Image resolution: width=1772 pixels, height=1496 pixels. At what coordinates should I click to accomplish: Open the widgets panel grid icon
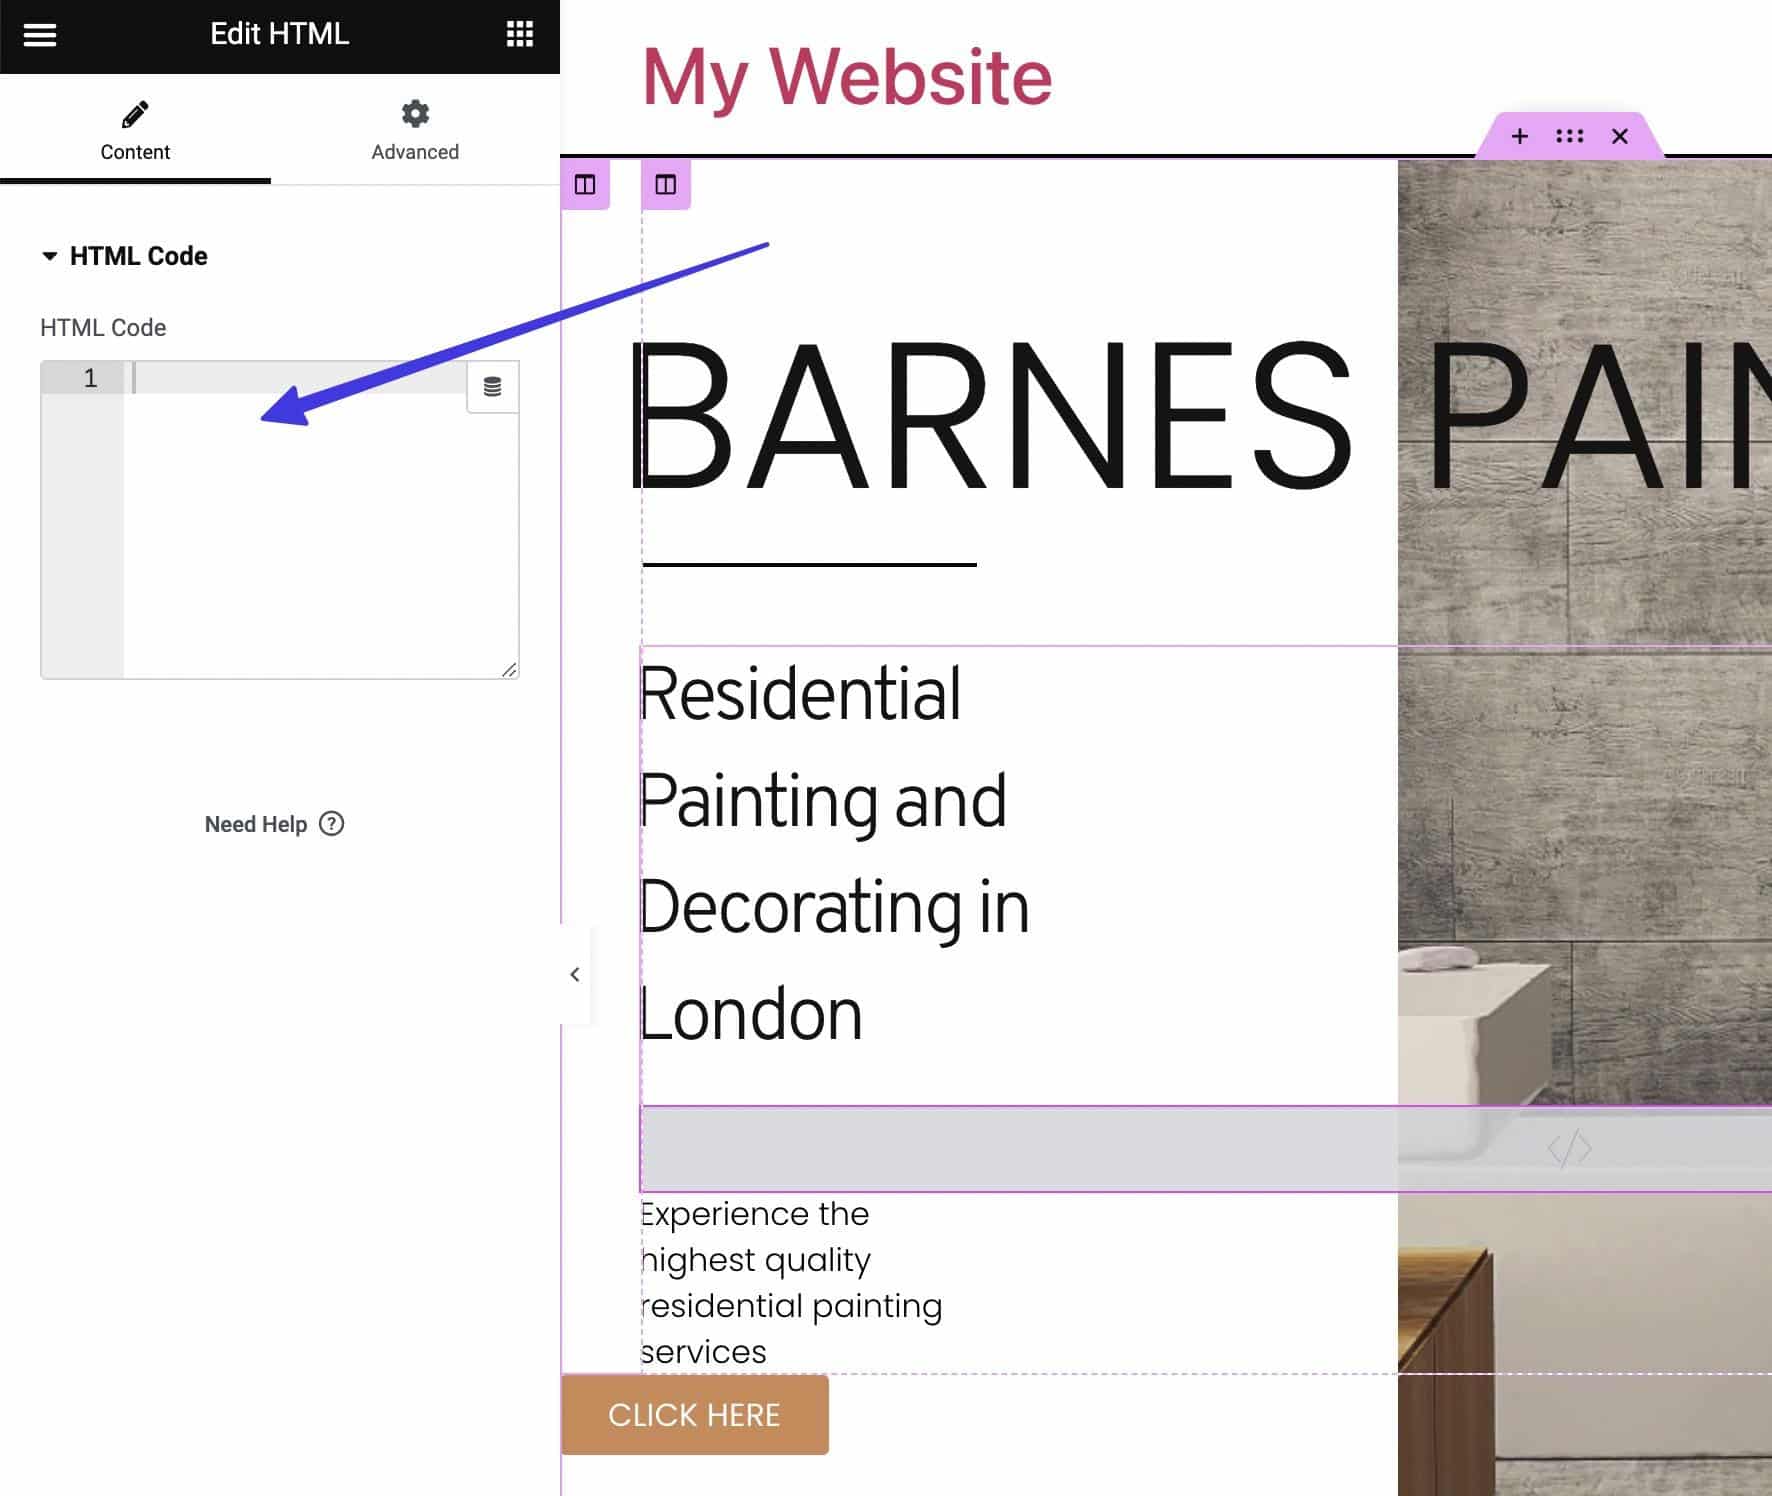click(x=519, y=34)
